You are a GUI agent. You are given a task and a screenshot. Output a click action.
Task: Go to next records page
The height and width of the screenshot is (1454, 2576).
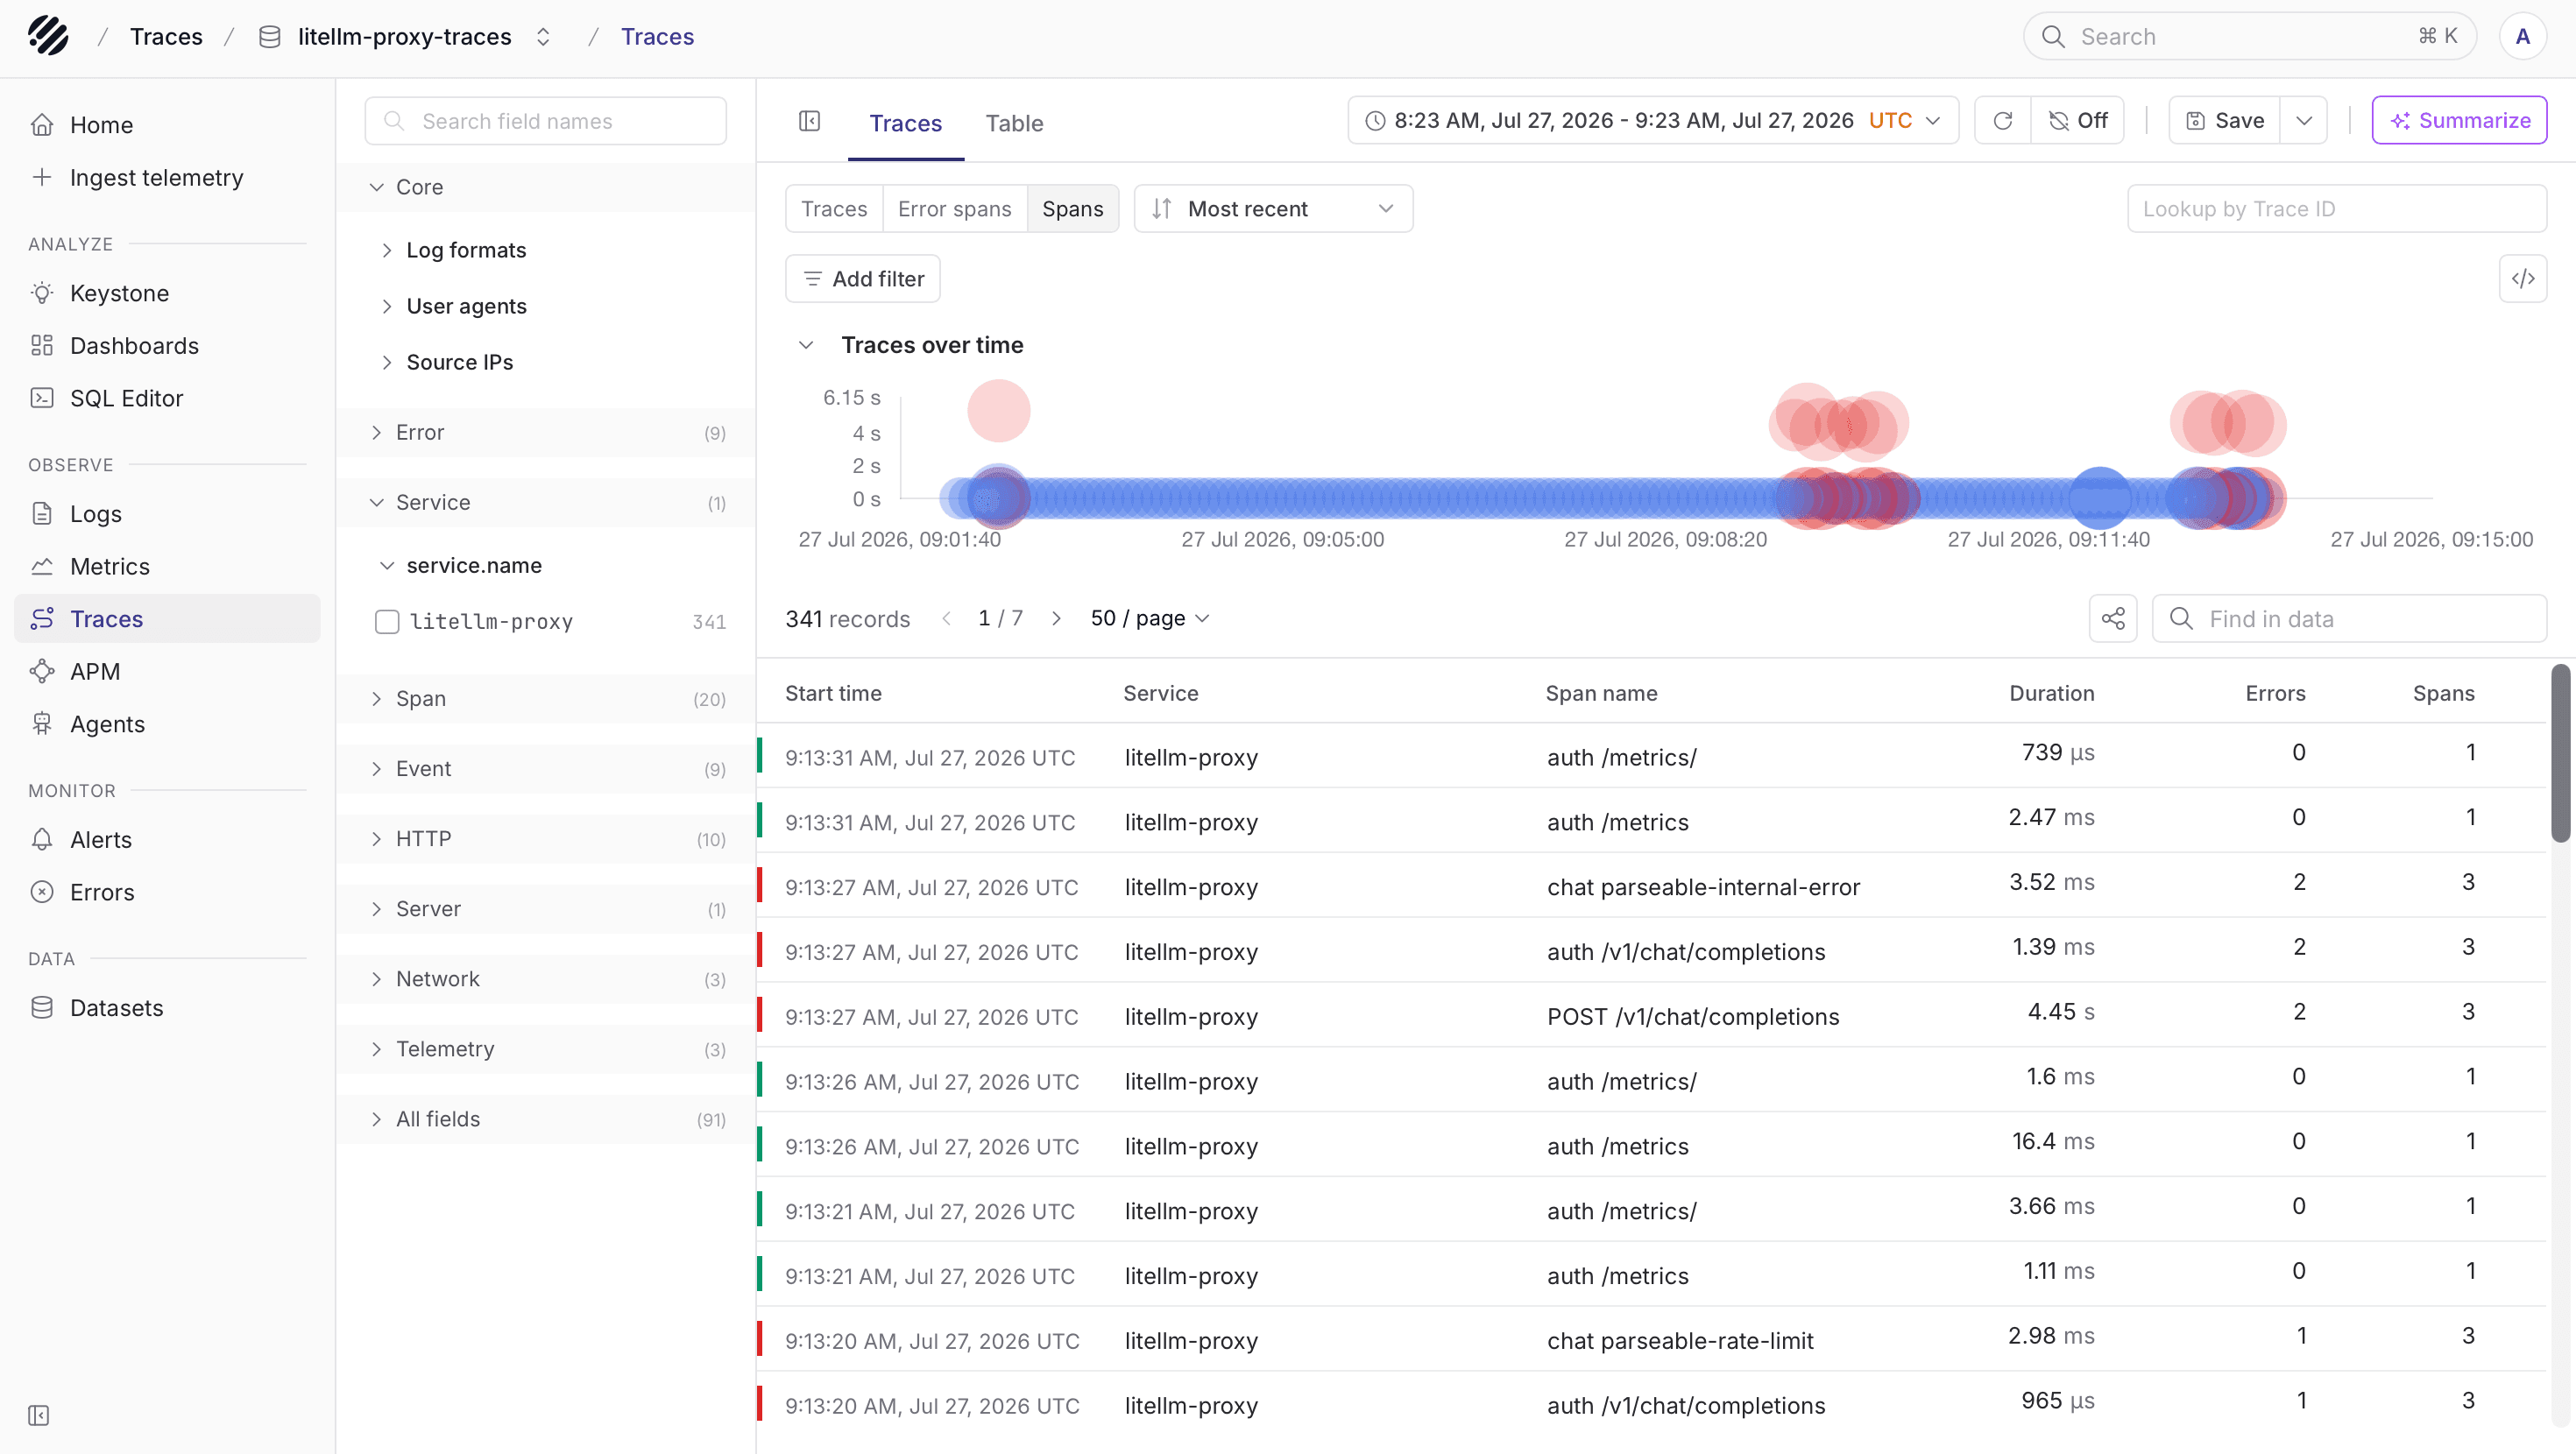click(x=1056, y=618)
